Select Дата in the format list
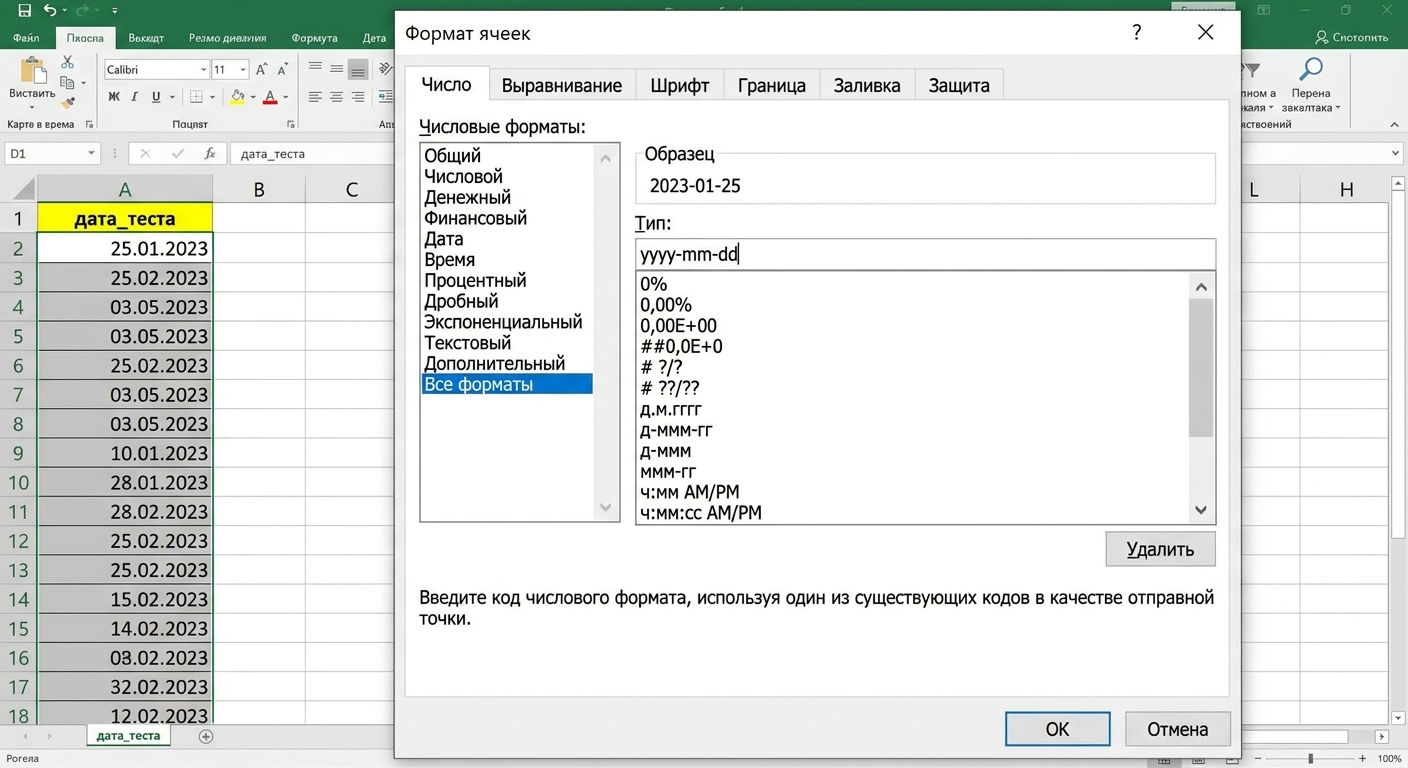Image resolution: width=1408 pixels, height=768 pixels. pyautogui.click(x=444, y=239)
